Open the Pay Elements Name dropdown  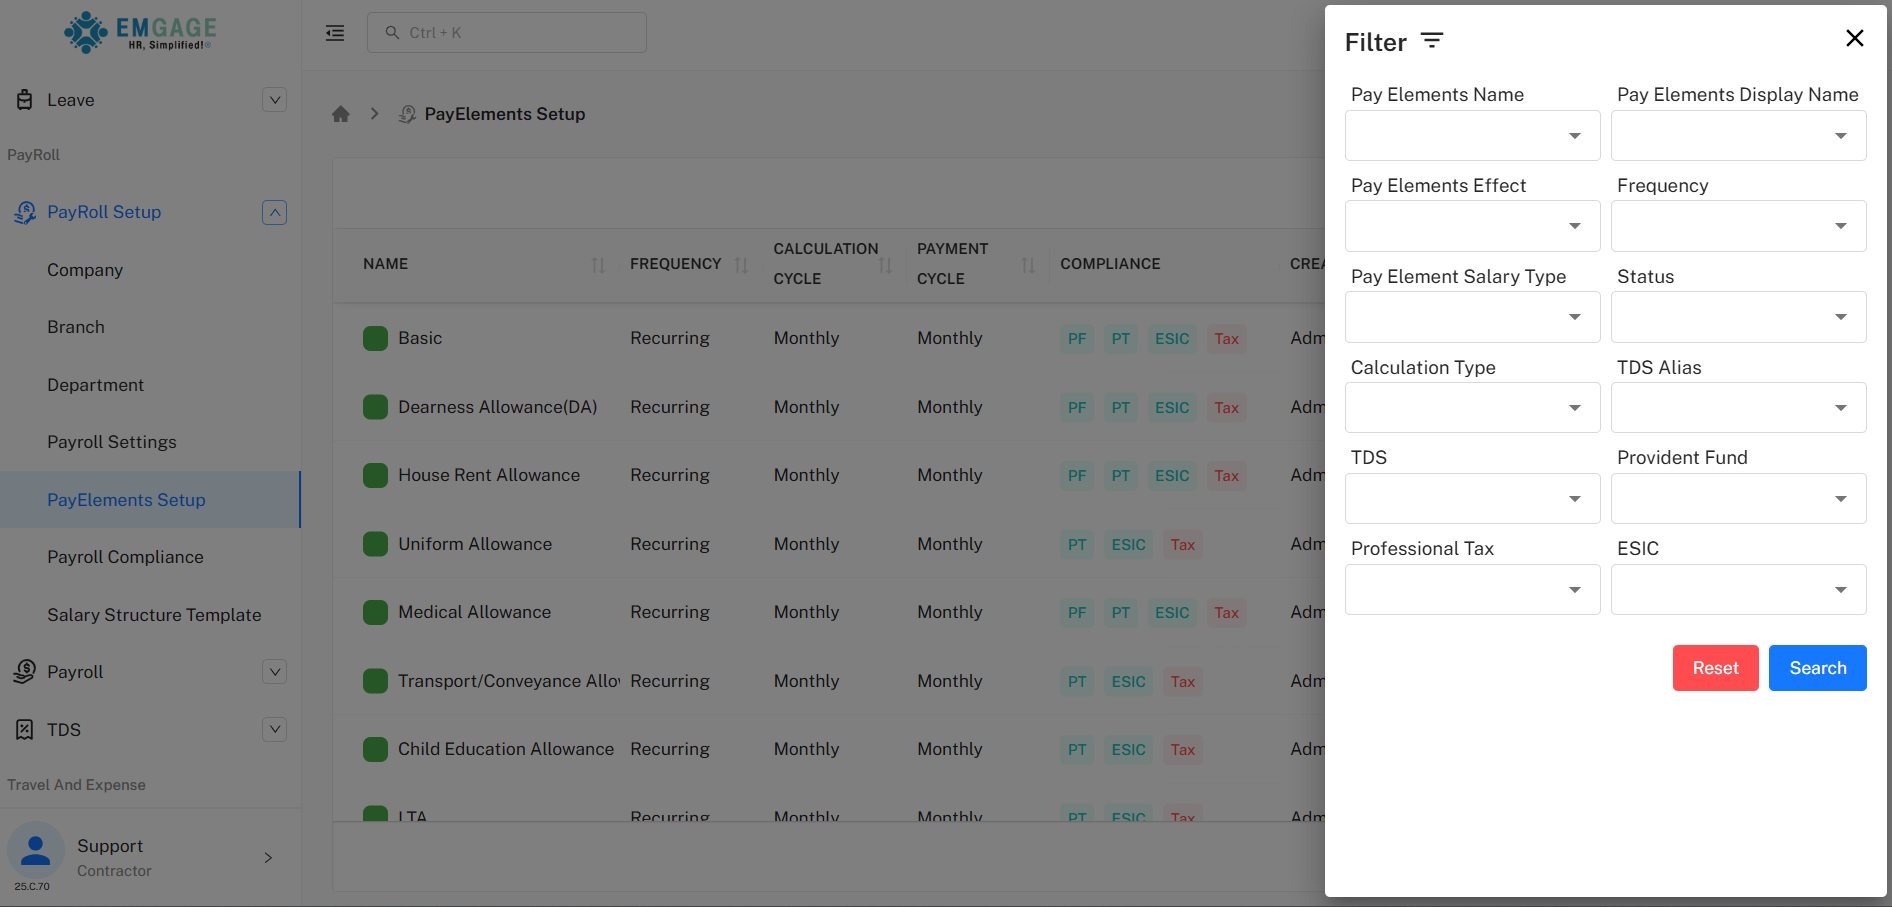[1472, 136]
